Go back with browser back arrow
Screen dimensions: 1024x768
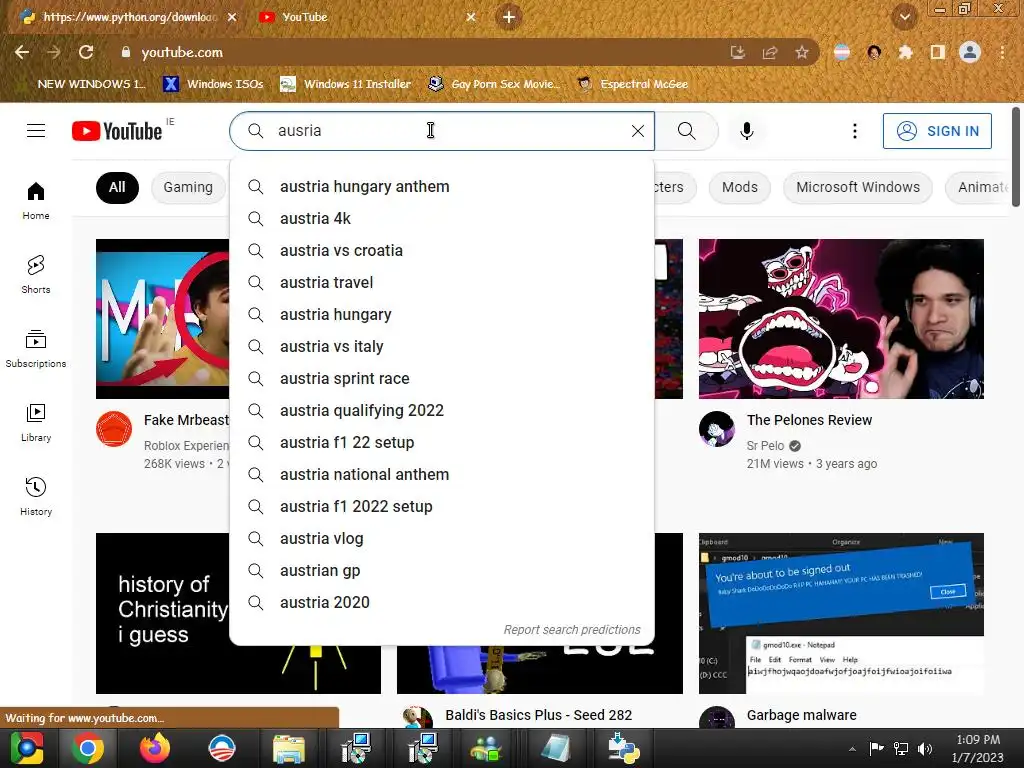click(22, 52)
